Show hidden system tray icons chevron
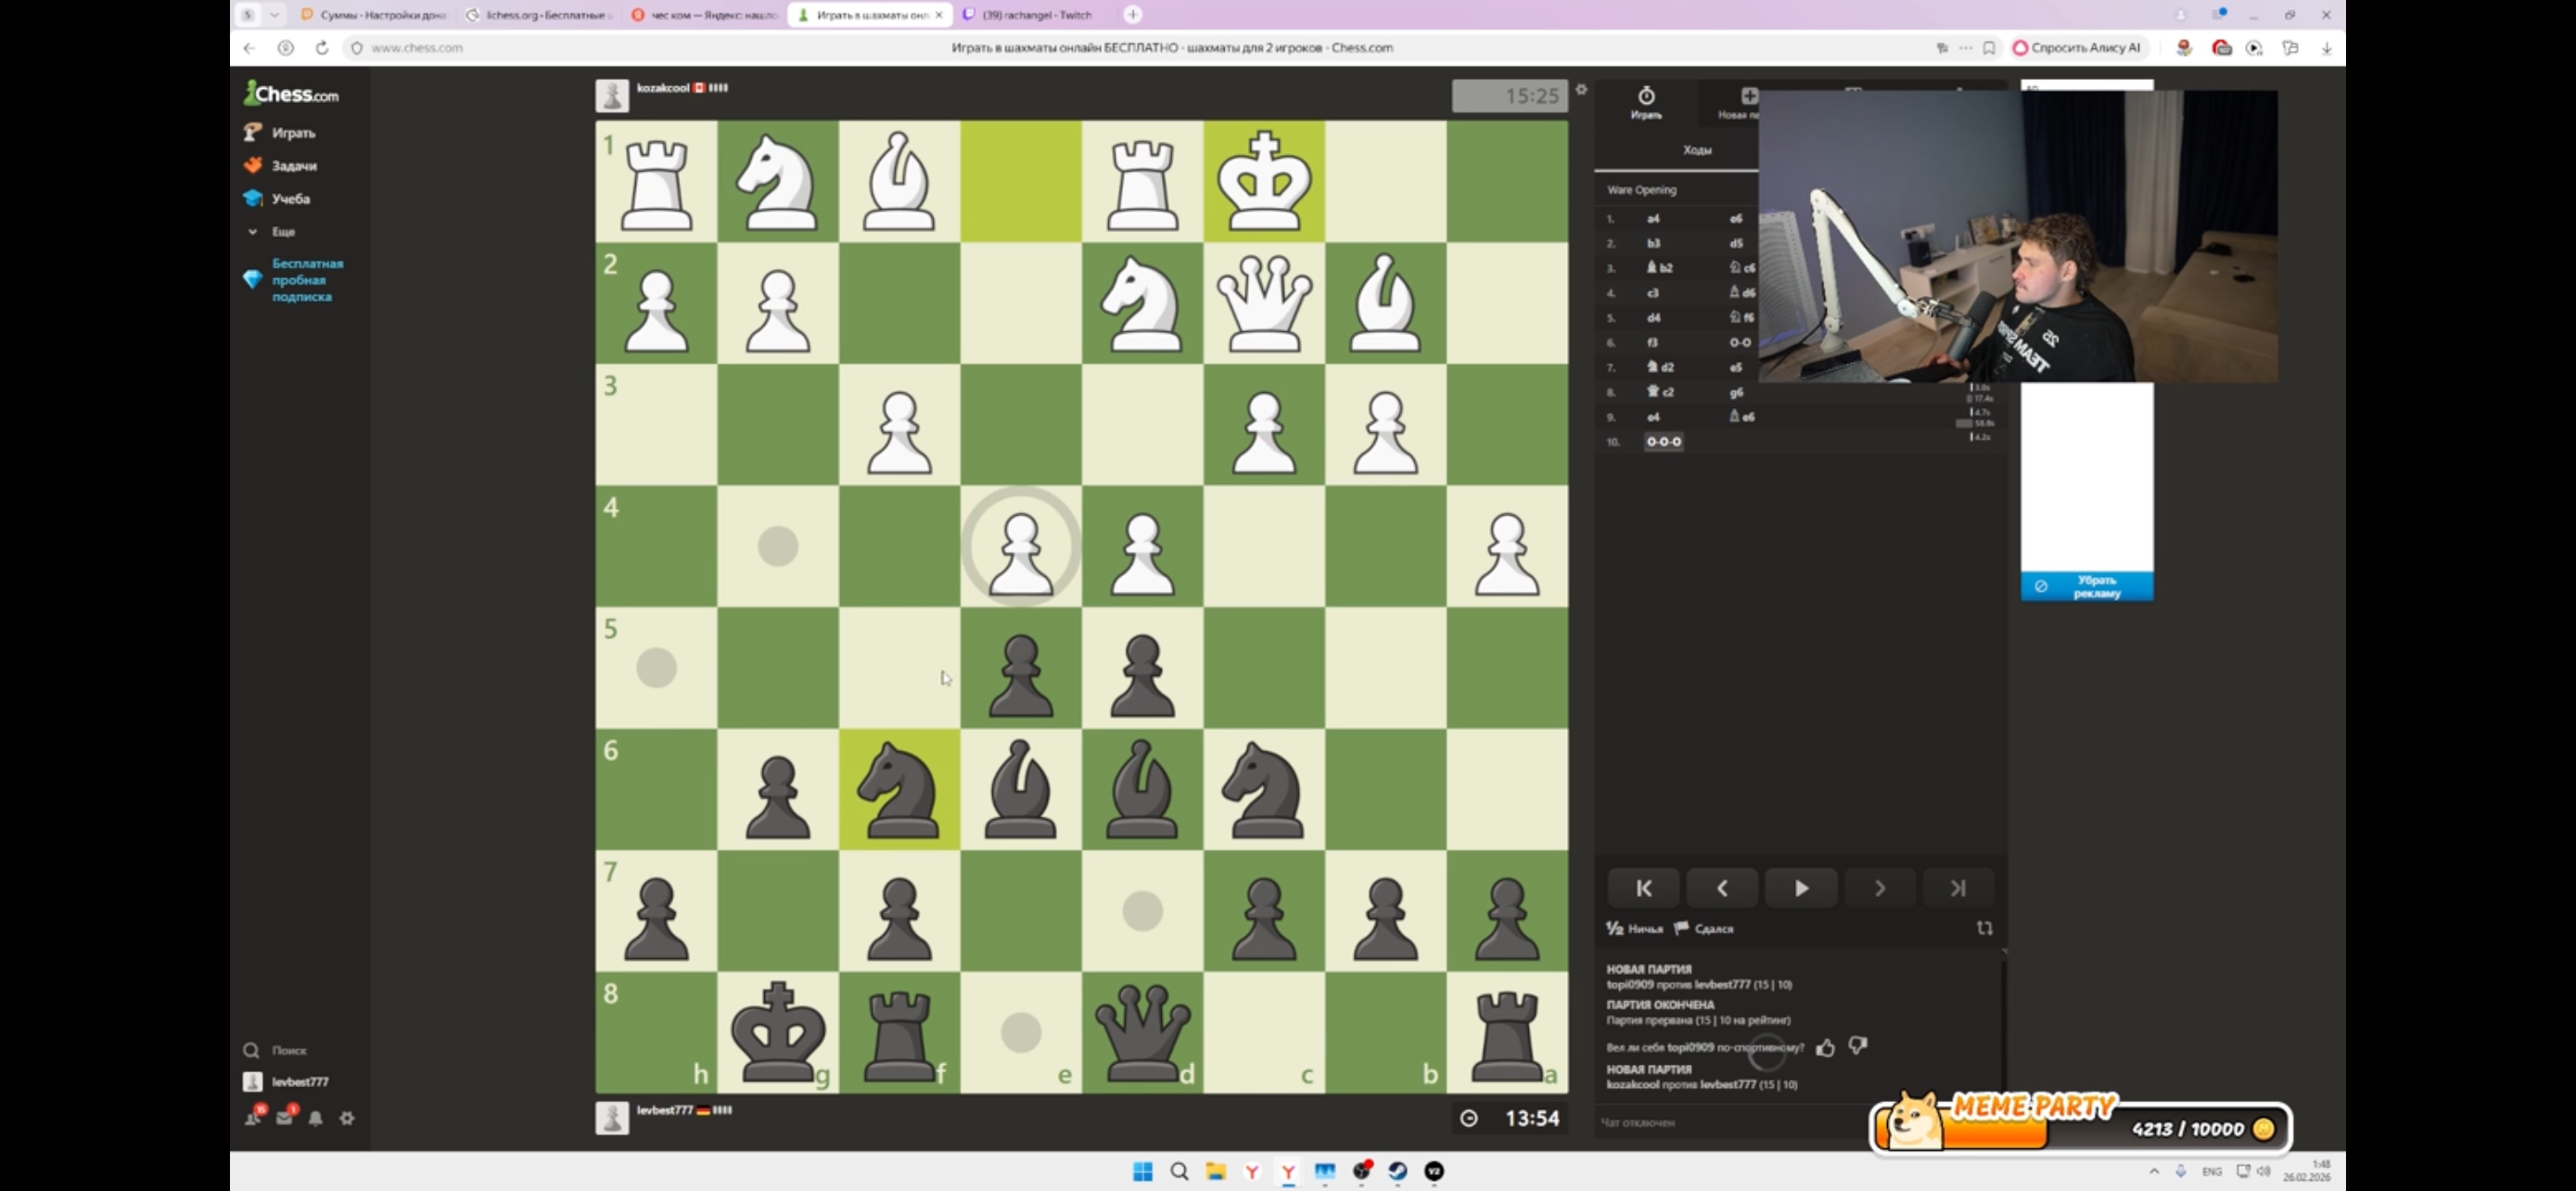 pyautogui.click(x=2153, y=1171)
